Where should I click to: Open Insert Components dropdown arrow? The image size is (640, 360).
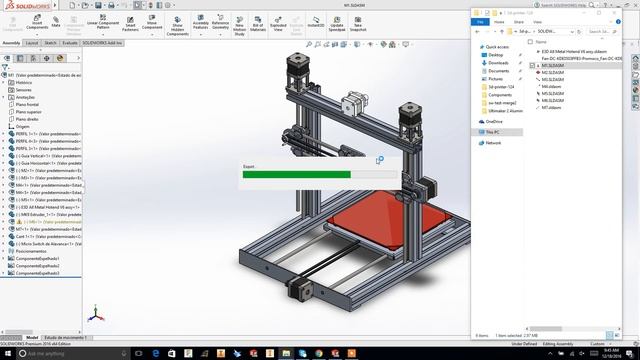pyautogui.click(x=37, y=34)
